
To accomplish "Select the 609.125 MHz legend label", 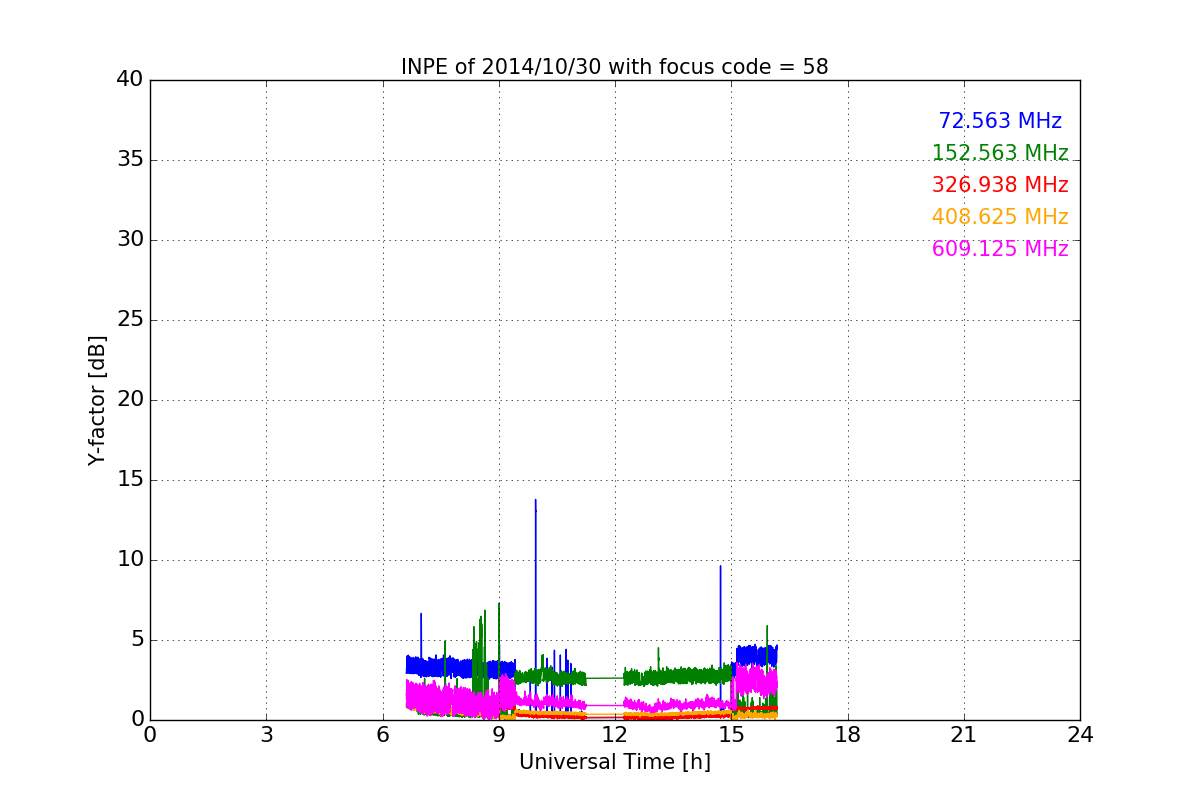I will (x=1000, y=249).
